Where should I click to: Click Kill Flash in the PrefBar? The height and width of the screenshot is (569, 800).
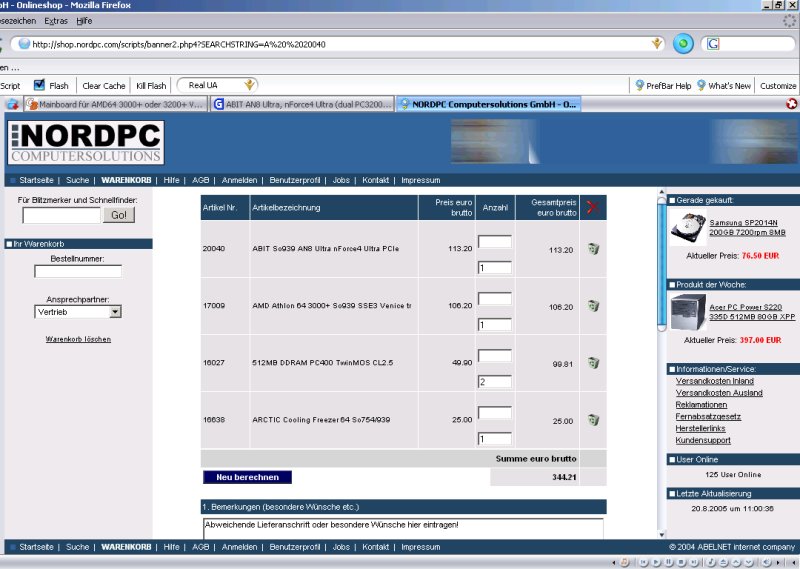pos(151,86)
